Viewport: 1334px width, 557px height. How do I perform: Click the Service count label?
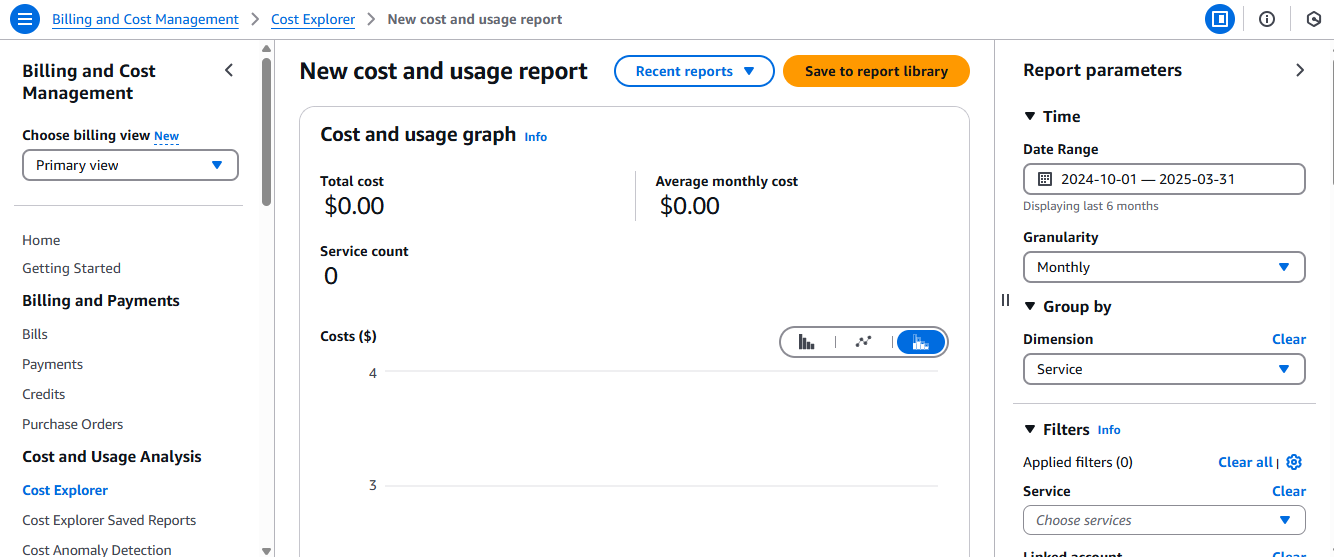(364, 251)
